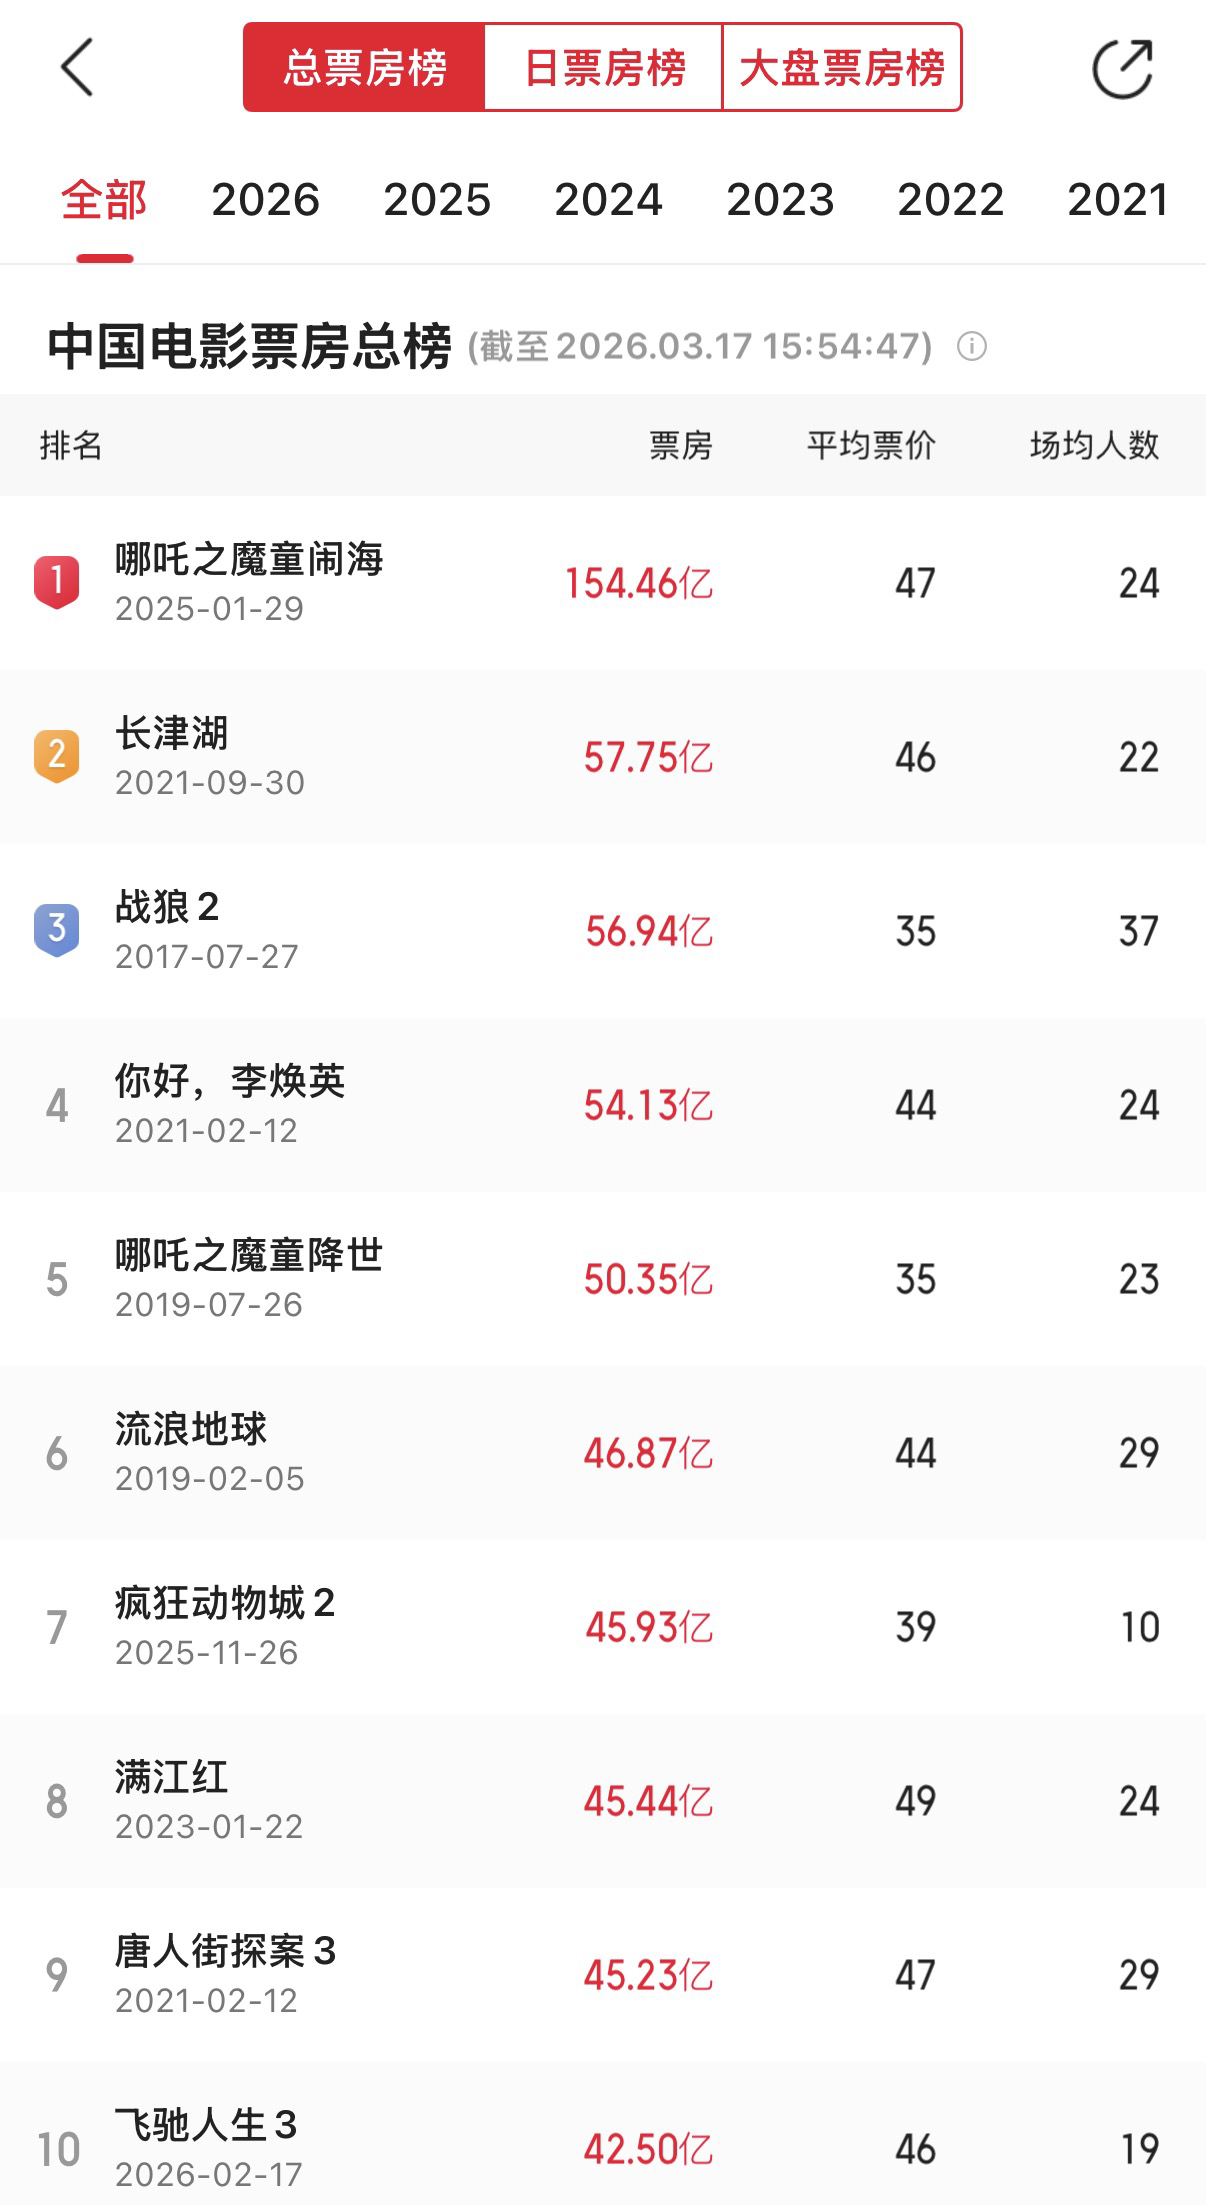Open 流浪地球 movie entry
The height and width of the screenshot is (2205, 1206).
[191, 1451]
